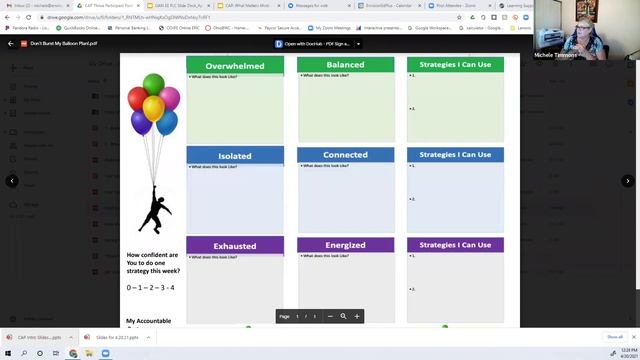Click the balloons illustration in the PDF

[x=154, y=104]
